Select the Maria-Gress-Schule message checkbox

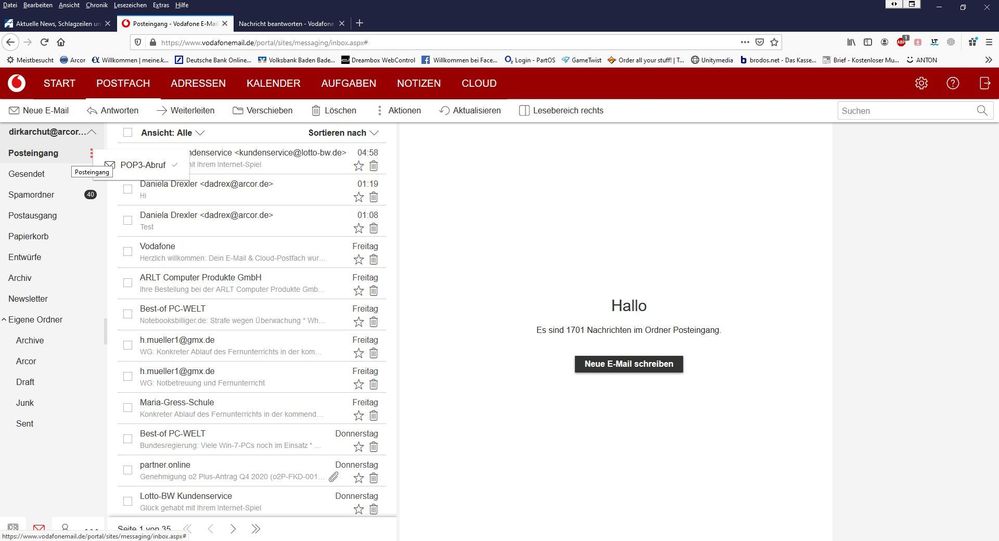pyautogui.click(x=127, y=408)
